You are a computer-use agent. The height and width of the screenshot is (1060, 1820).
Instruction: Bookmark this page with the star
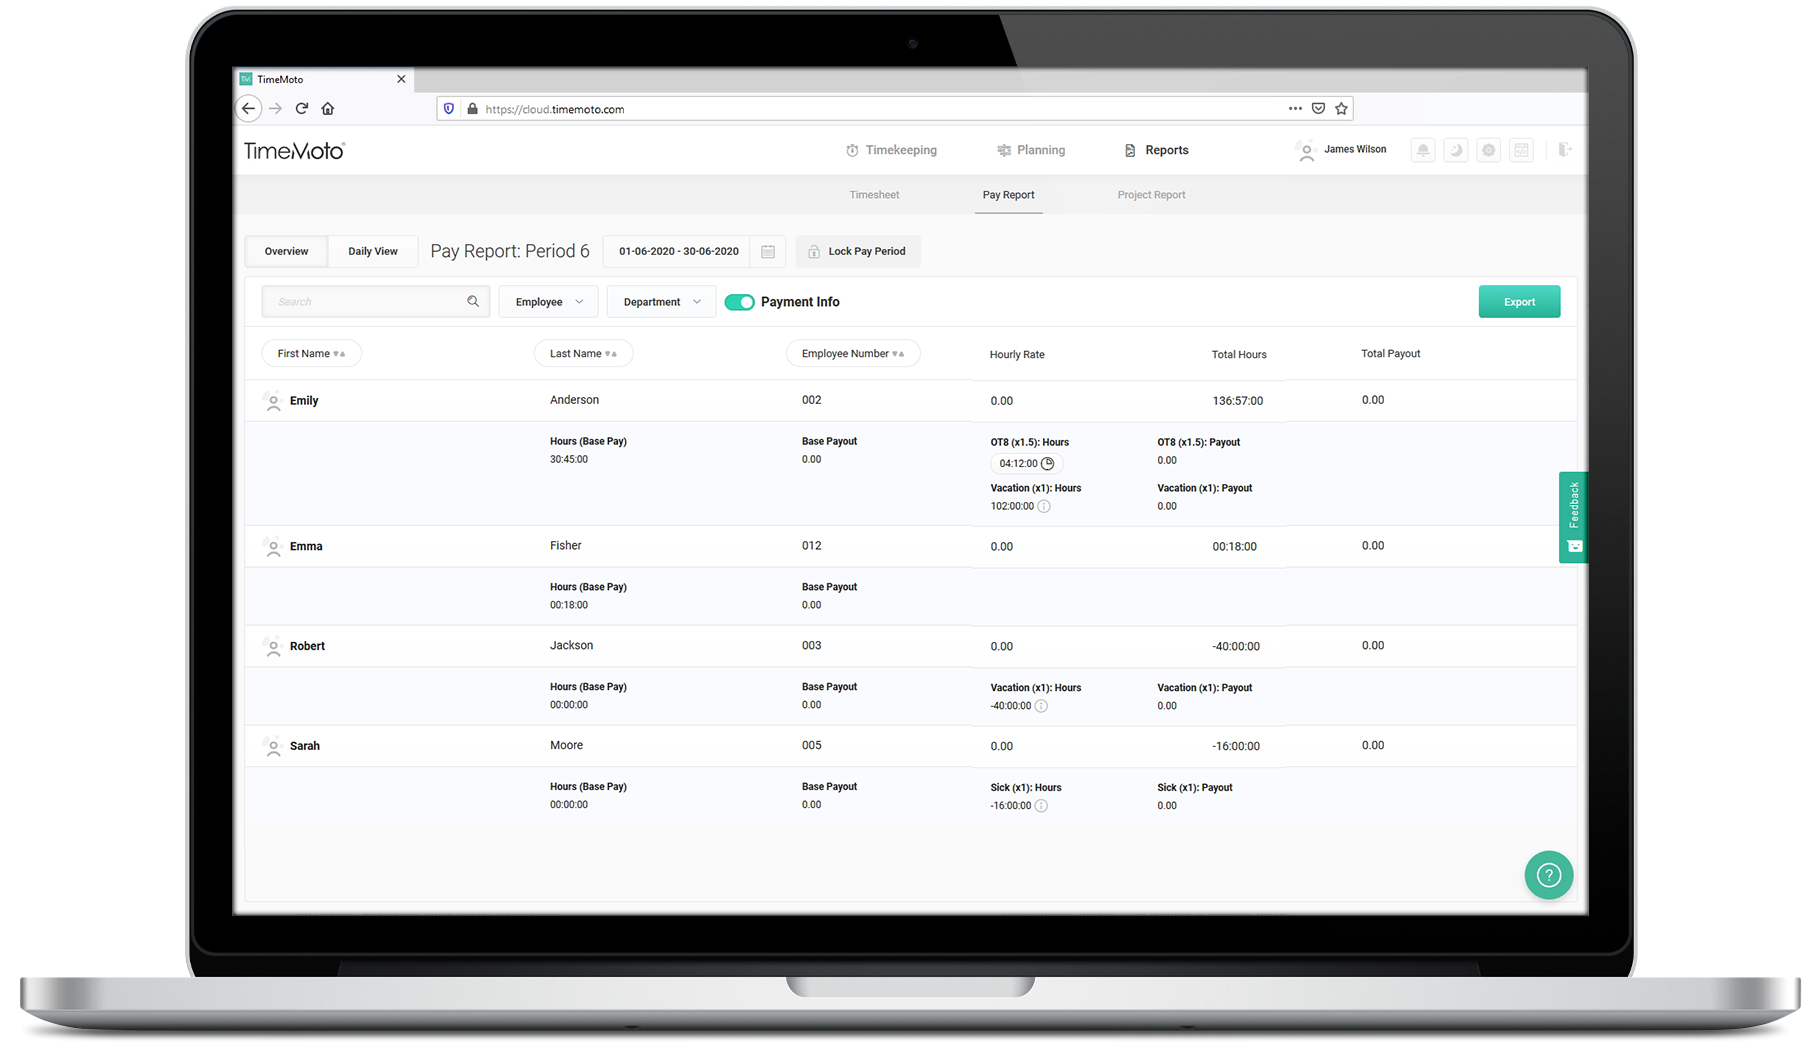click(x=1342, y=108)
